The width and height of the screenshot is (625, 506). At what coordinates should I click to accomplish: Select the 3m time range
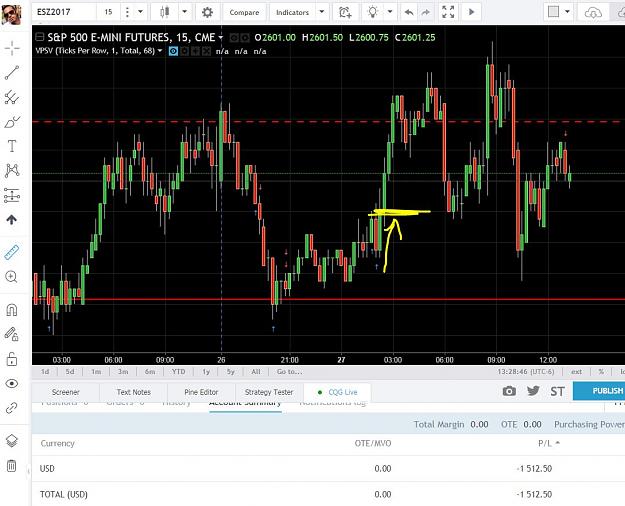point(123,372)
